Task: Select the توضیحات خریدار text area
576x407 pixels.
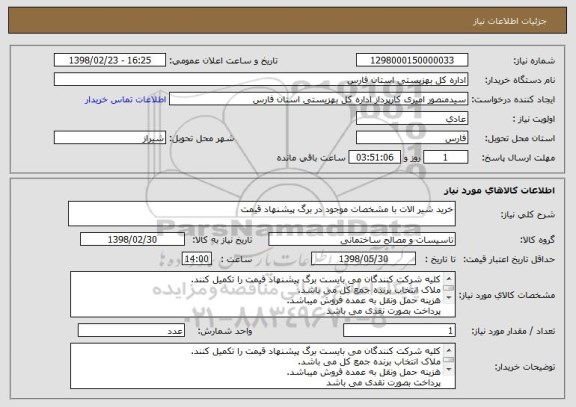Action: tap(263, 366)
